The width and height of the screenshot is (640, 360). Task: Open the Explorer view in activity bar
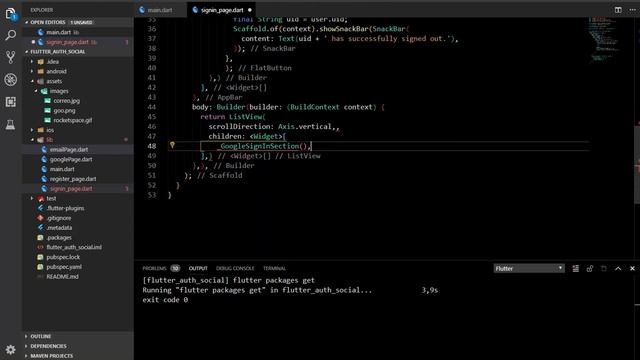[11, 14]
